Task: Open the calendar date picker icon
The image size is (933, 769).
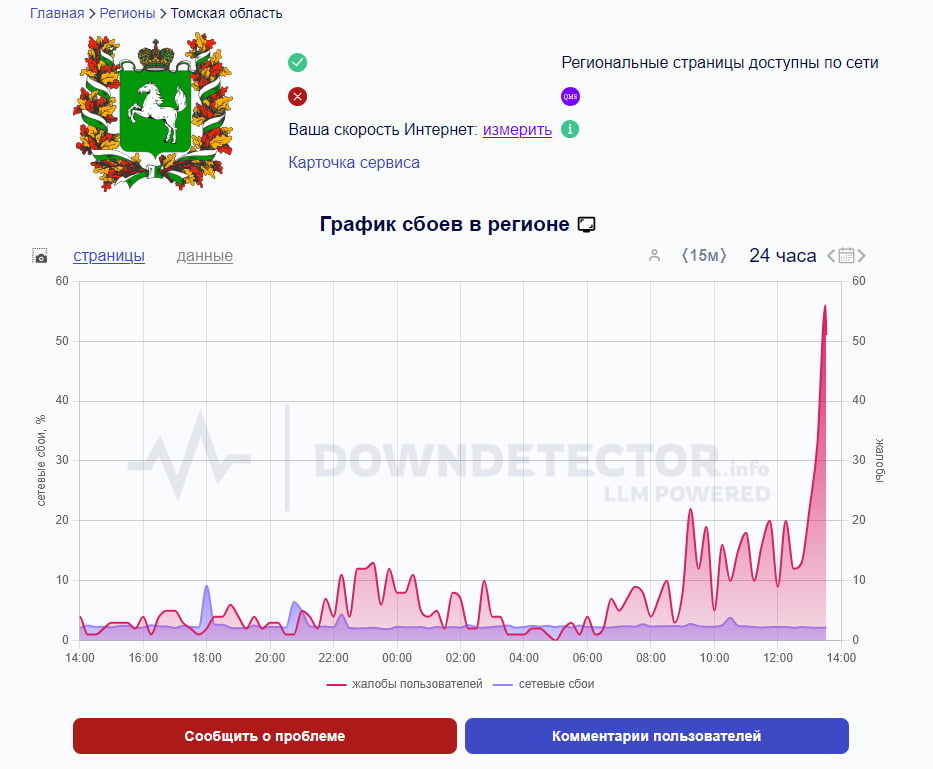Action: [x=846, y=256]
